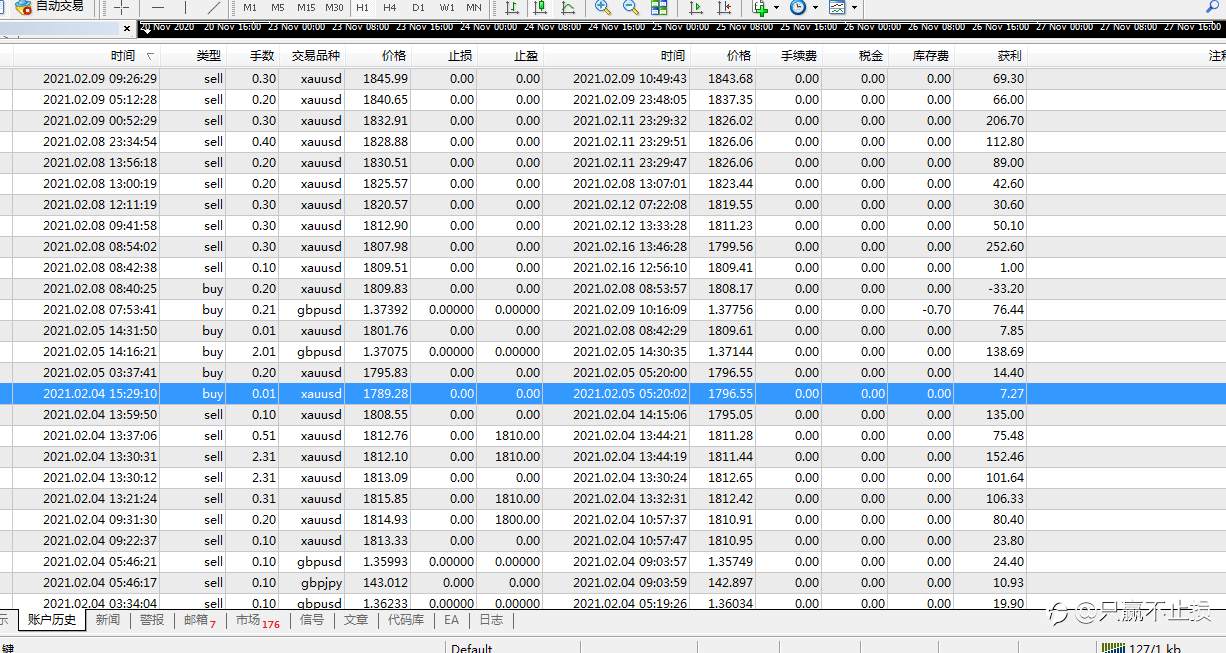Open the 警报 tab

152,620
